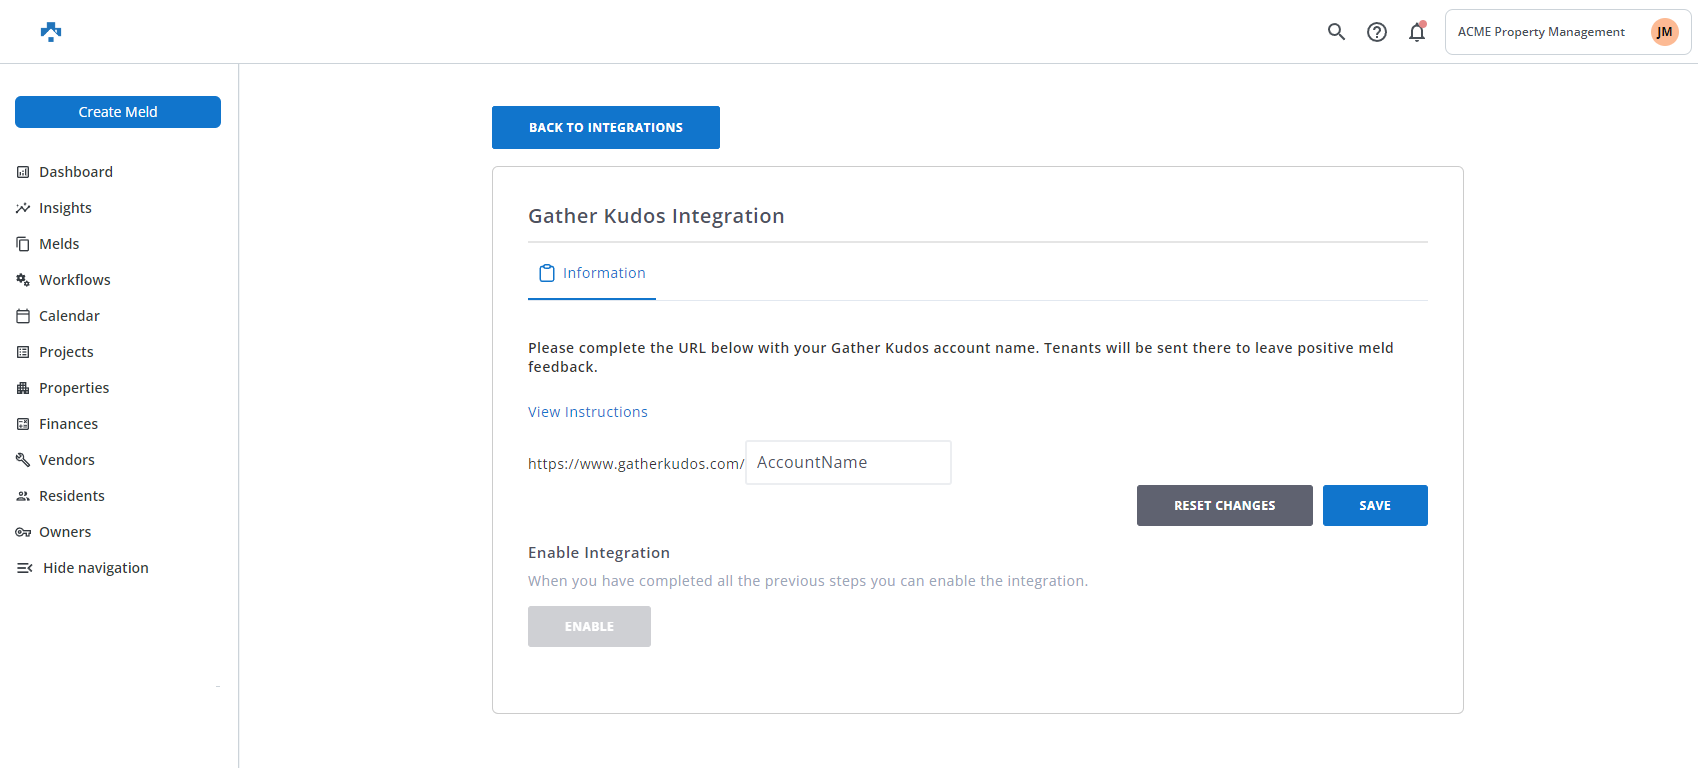
Task: Click the AccountName input field
Action: pos(848,463)
